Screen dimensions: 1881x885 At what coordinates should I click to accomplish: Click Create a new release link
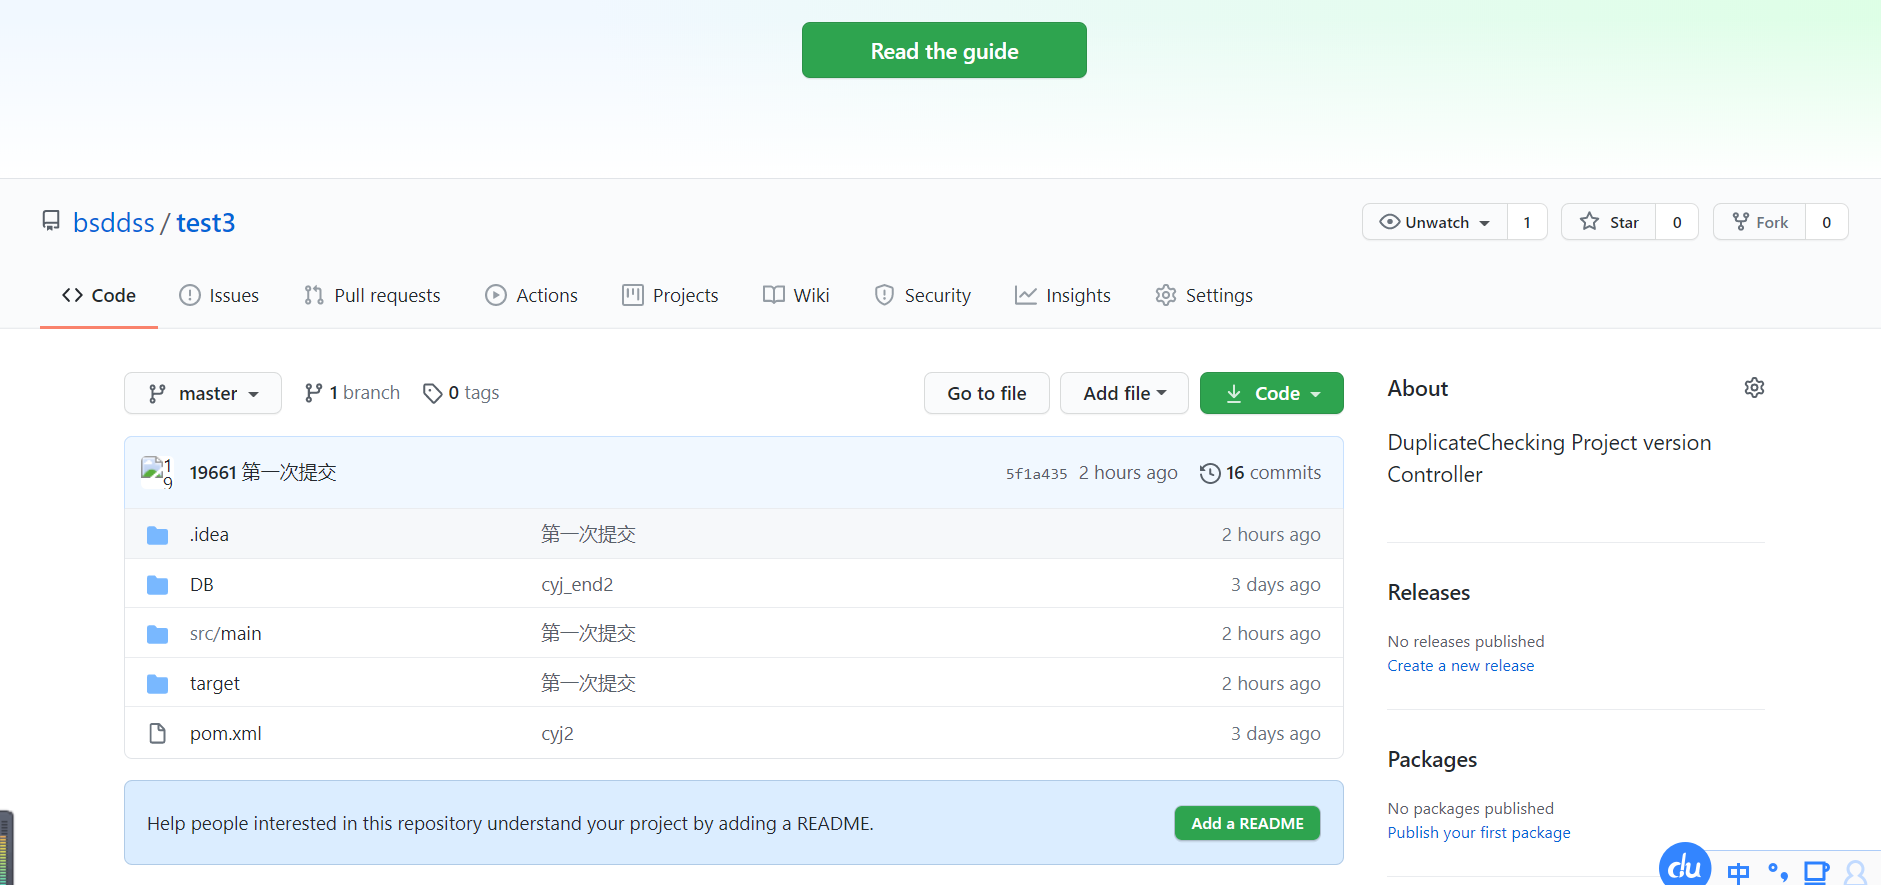1461,666
